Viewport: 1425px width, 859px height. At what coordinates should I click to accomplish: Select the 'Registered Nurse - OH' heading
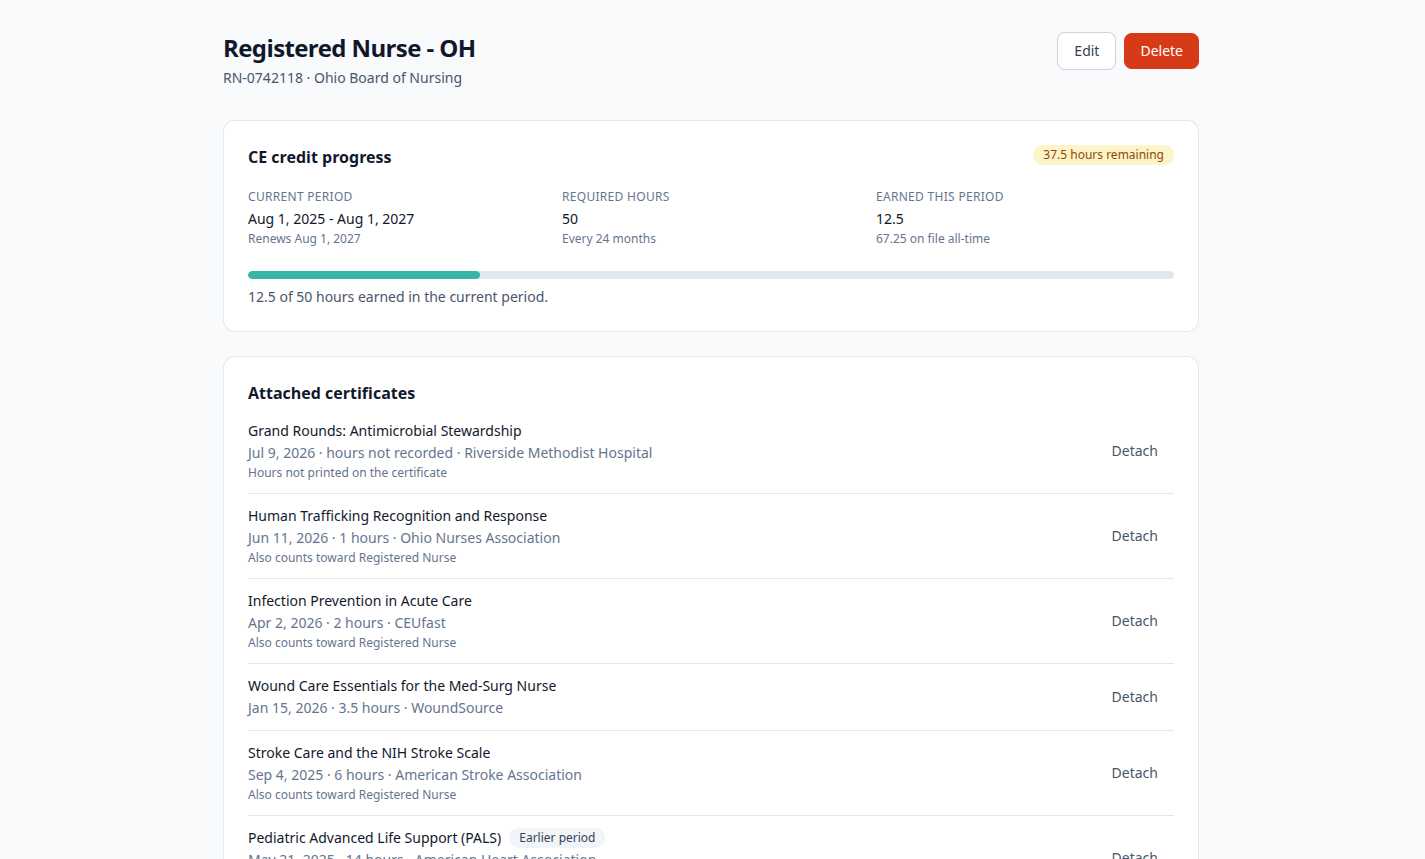pos(349,49)
